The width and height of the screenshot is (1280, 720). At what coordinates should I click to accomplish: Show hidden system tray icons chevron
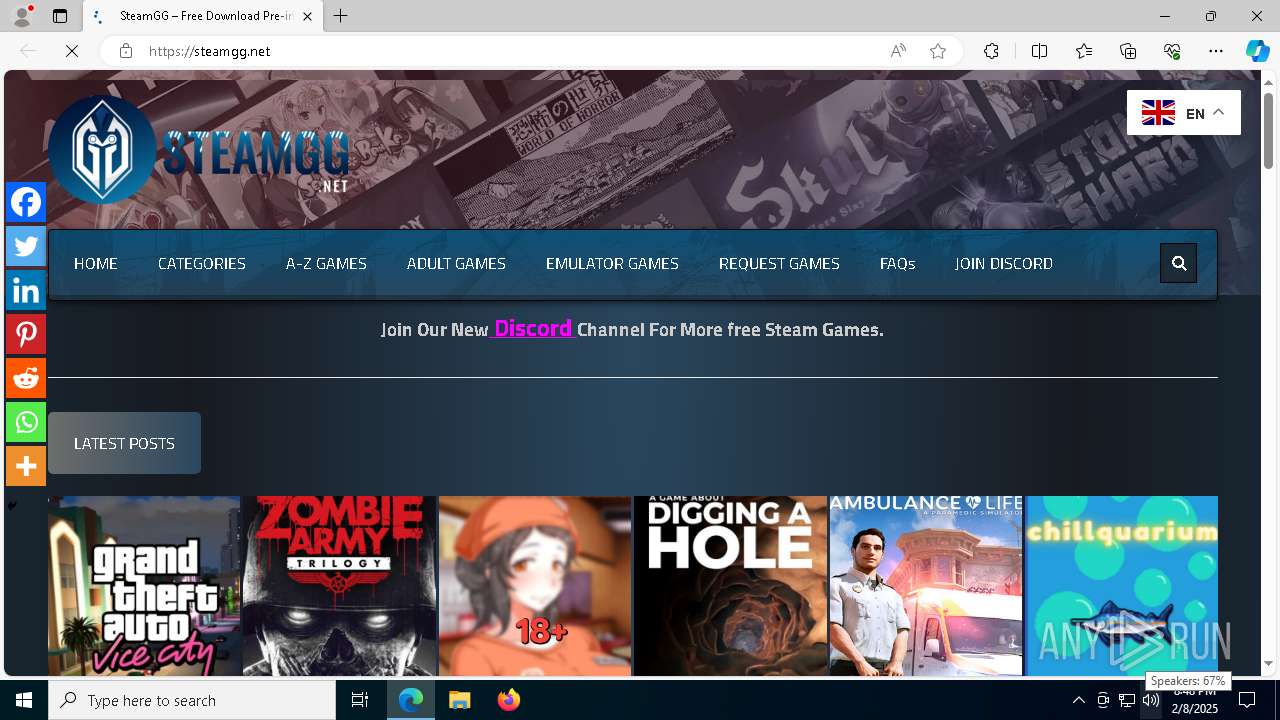coord(1078,700)
